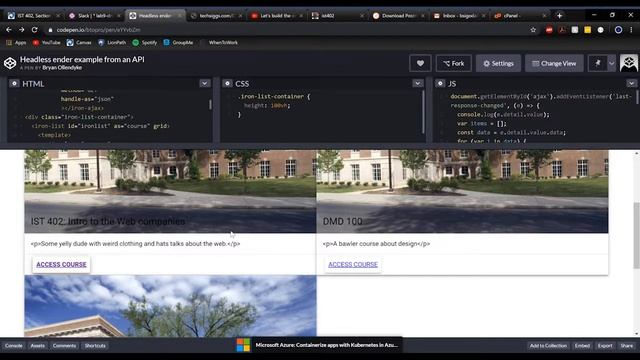
Task: Click the DMD 100 course card image
Action: click(x=462, y=191)
